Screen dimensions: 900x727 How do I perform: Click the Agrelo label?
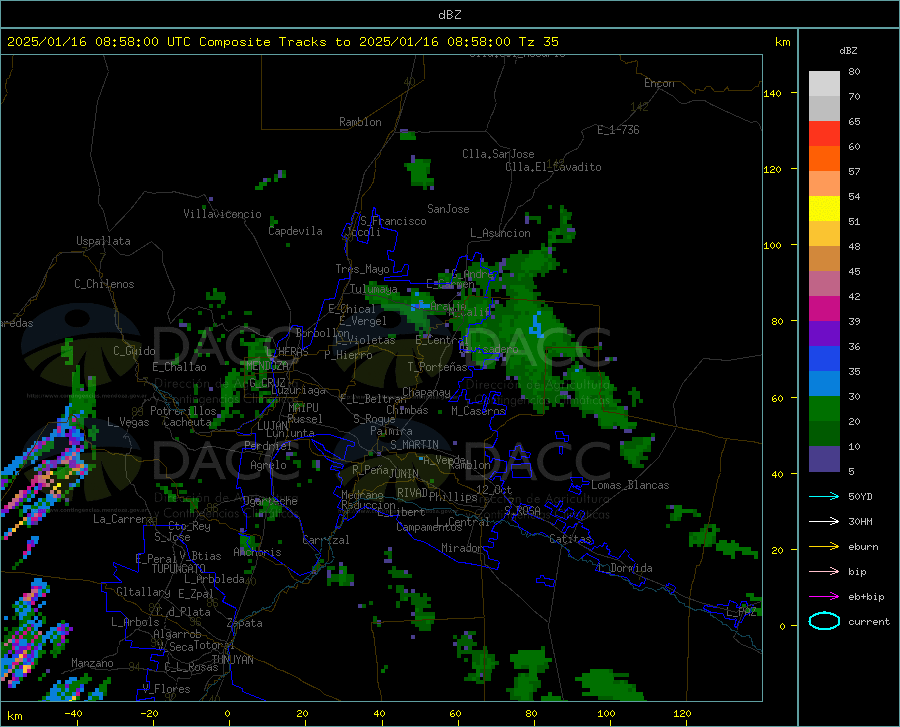point(268,465)
